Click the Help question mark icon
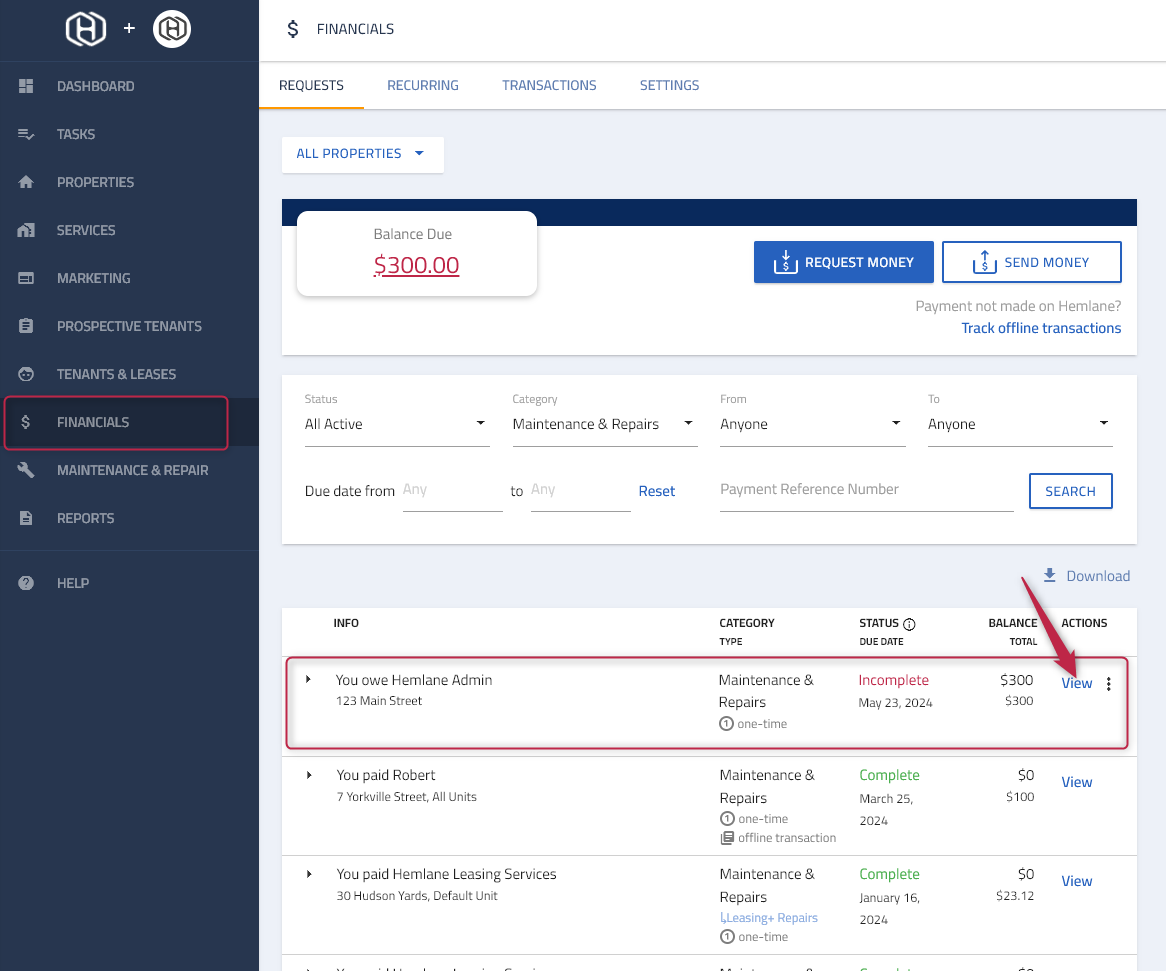1166x971 pixels. [x=26, y=583]
